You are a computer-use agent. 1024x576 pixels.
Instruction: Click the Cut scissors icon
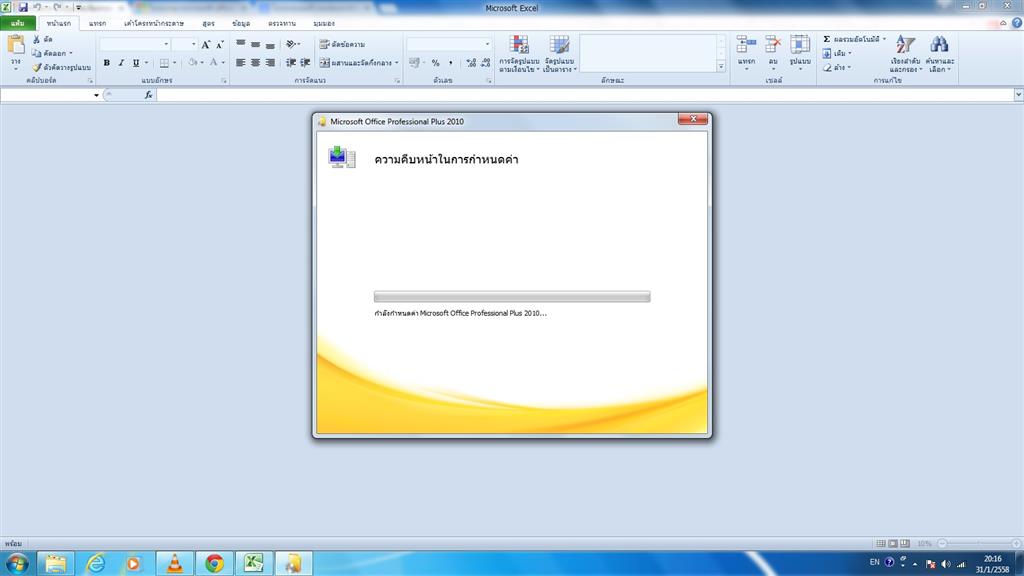(37, 39)
